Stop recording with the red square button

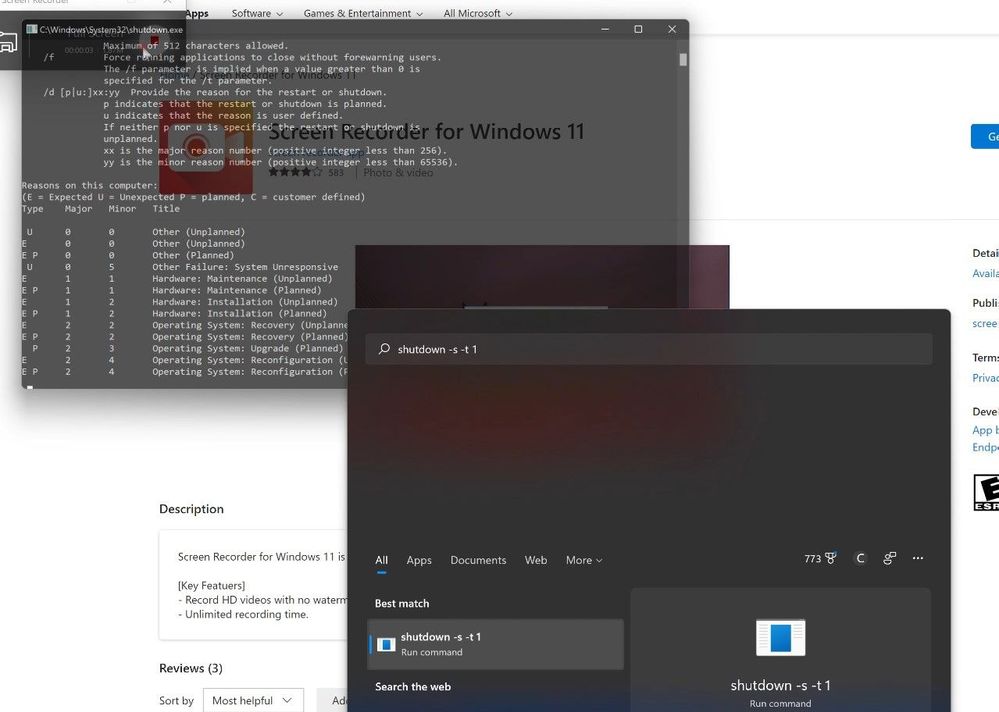pos(154,42)
